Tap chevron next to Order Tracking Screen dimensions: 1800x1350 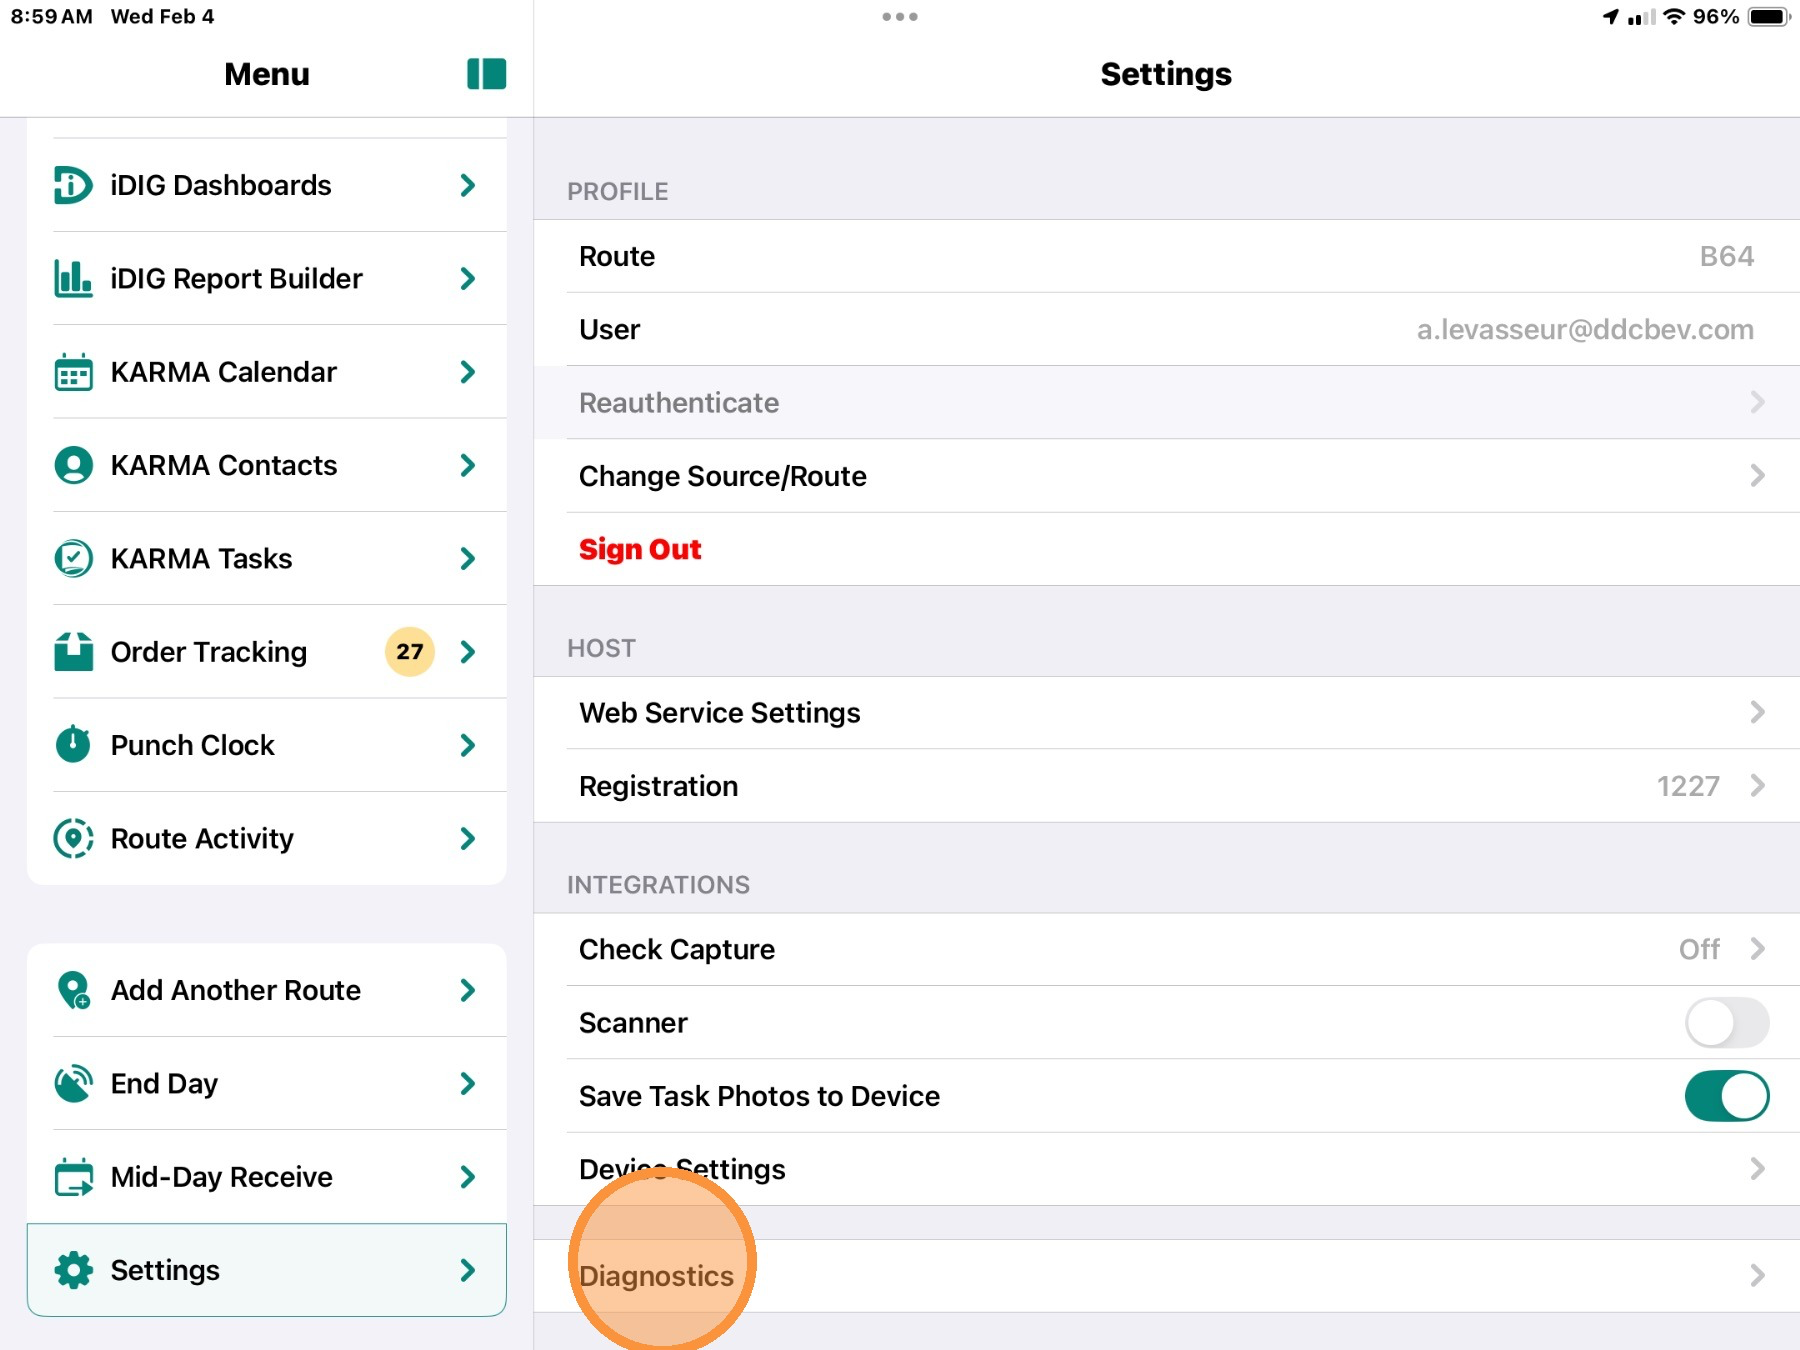tap(467, 652)
